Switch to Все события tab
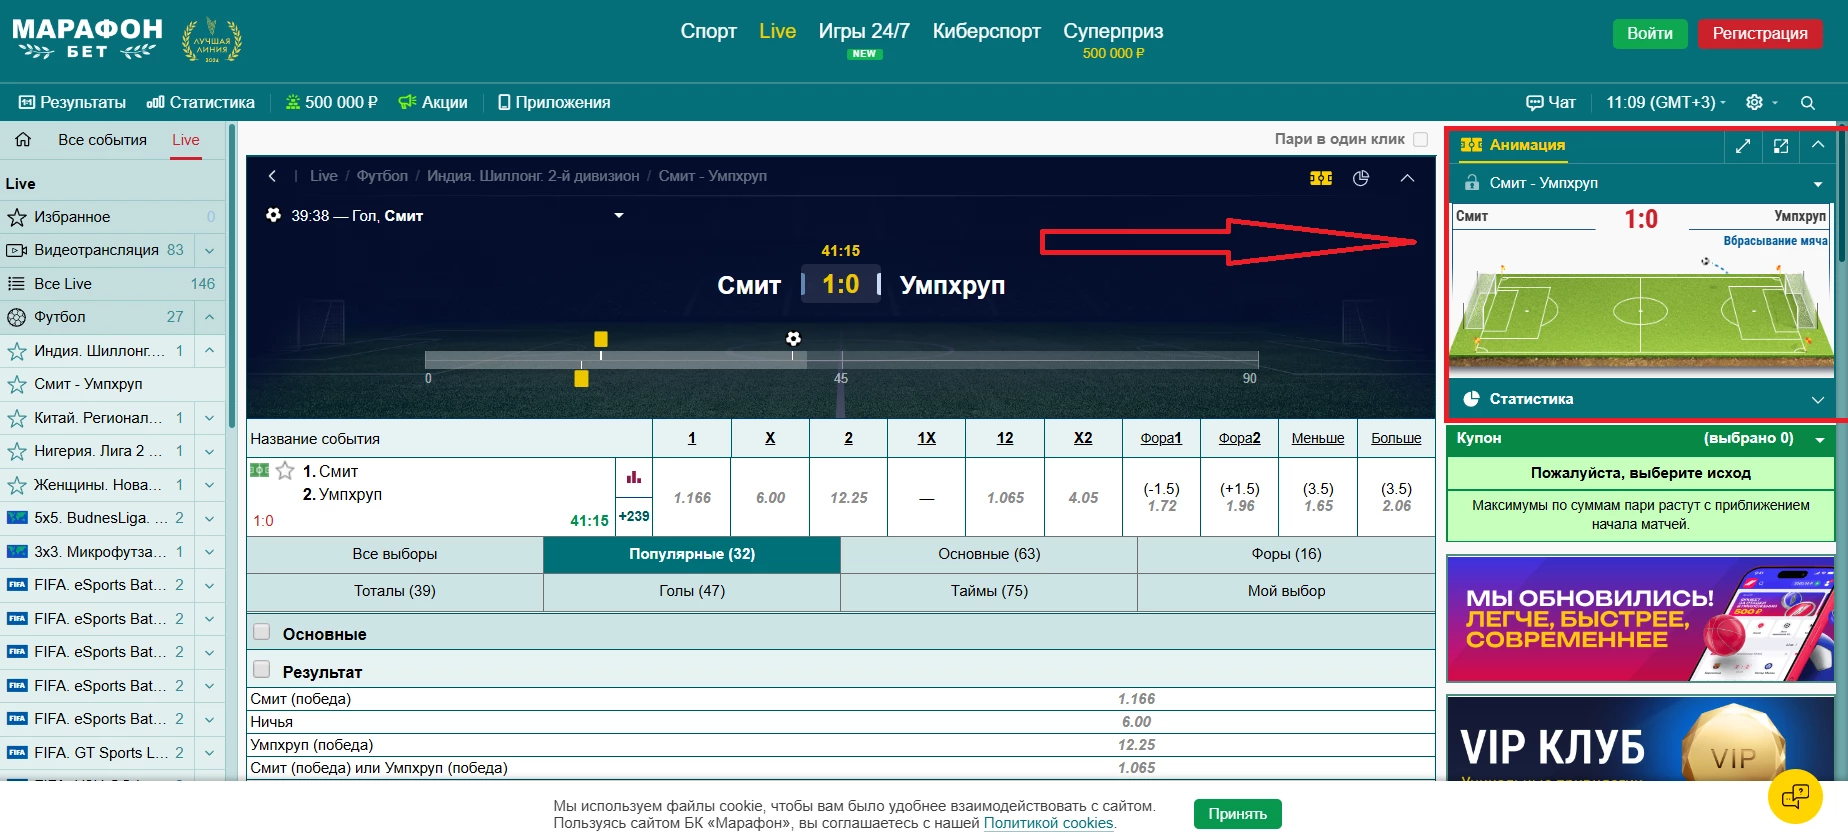 [x=103, y=140]
